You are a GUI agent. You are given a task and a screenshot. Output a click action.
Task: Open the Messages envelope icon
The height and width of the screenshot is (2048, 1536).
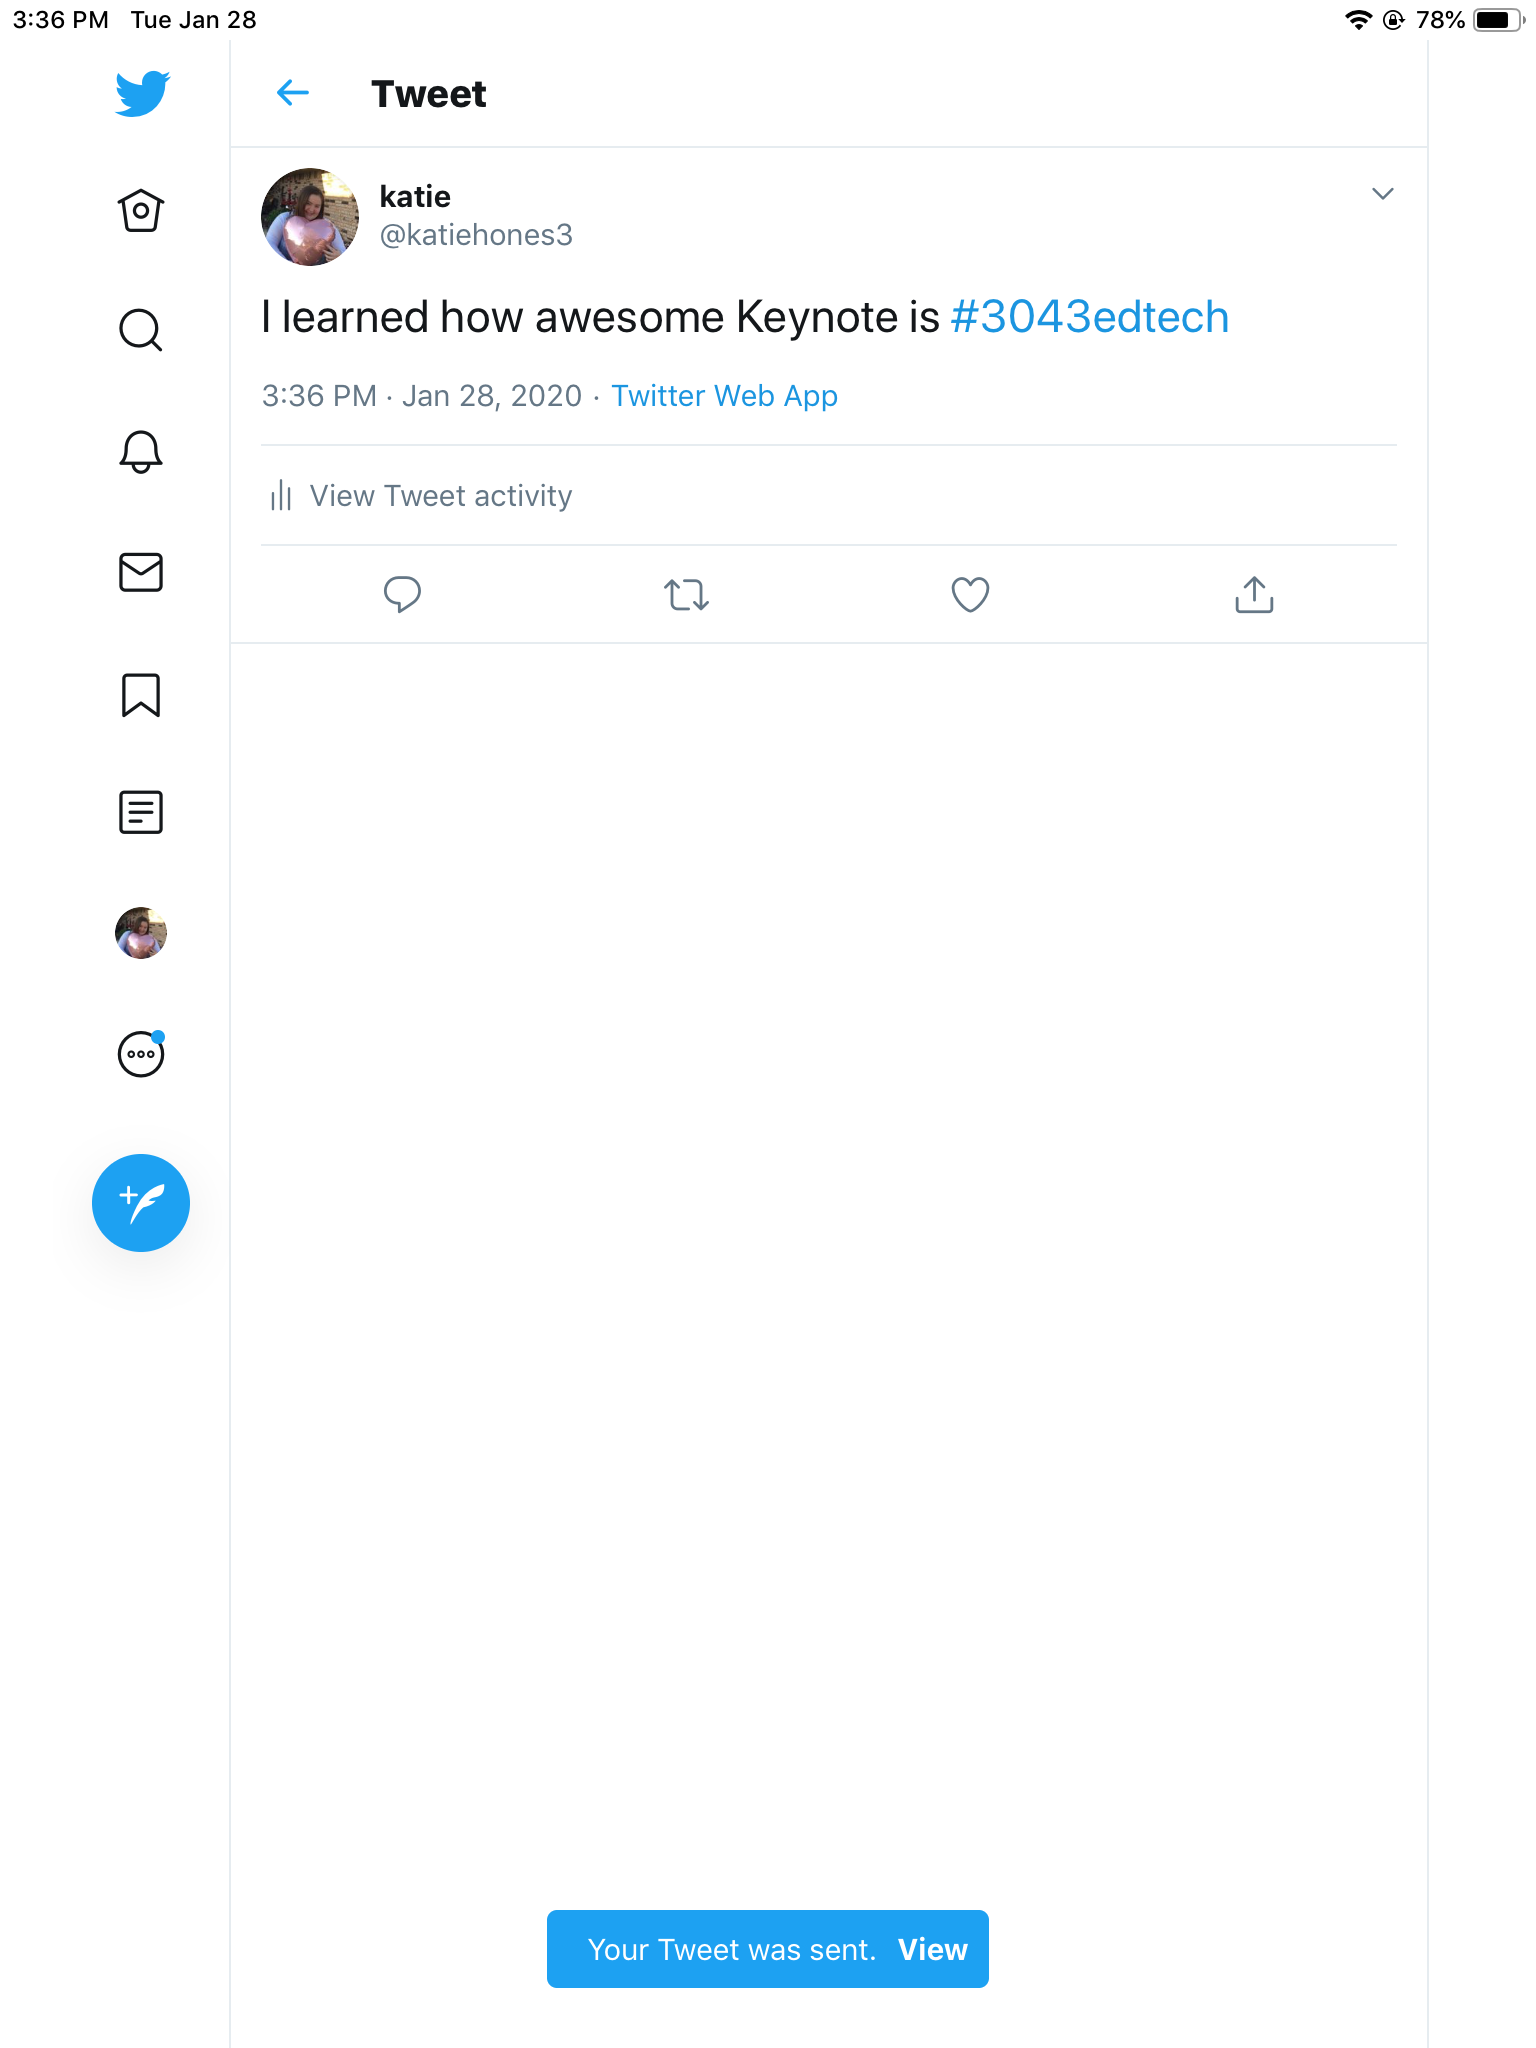click(x=141, y=573)
